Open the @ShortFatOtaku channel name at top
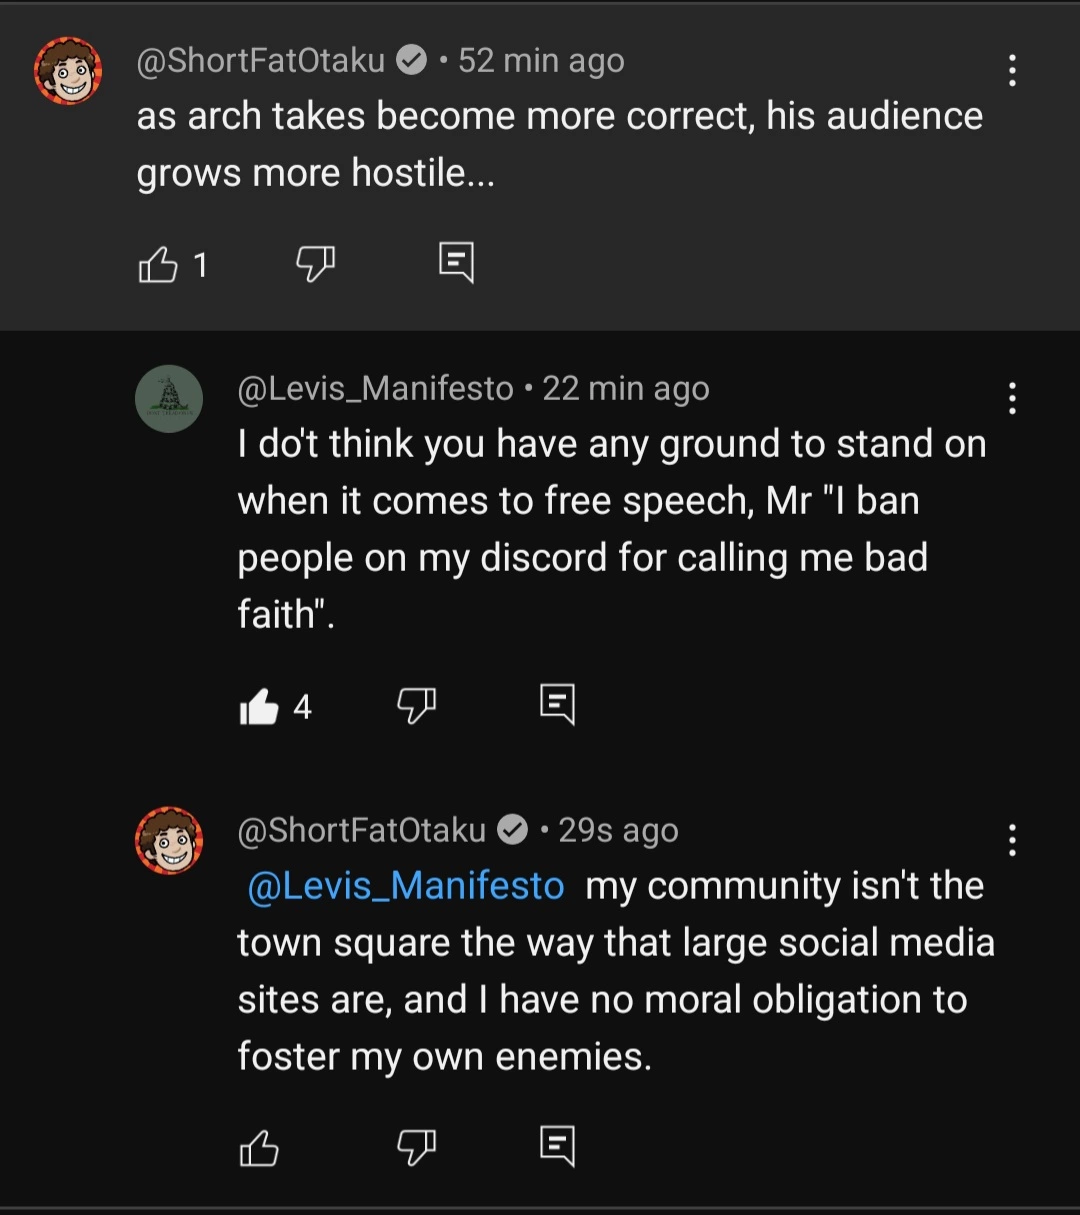 [260, 60]
